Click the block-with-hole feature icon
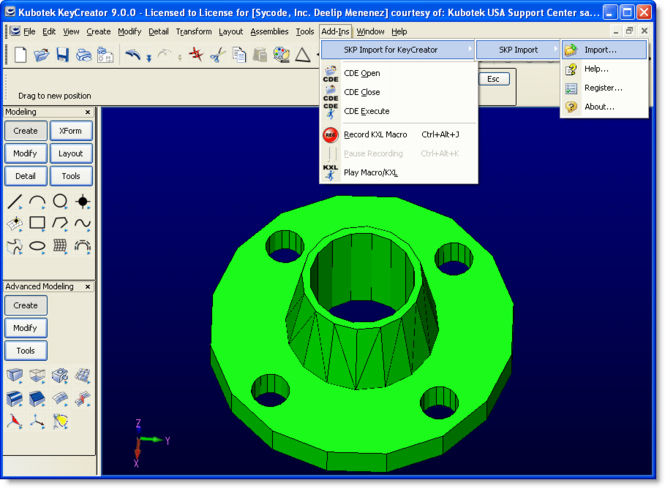This screenshot has width=665, height=488. 60,376
